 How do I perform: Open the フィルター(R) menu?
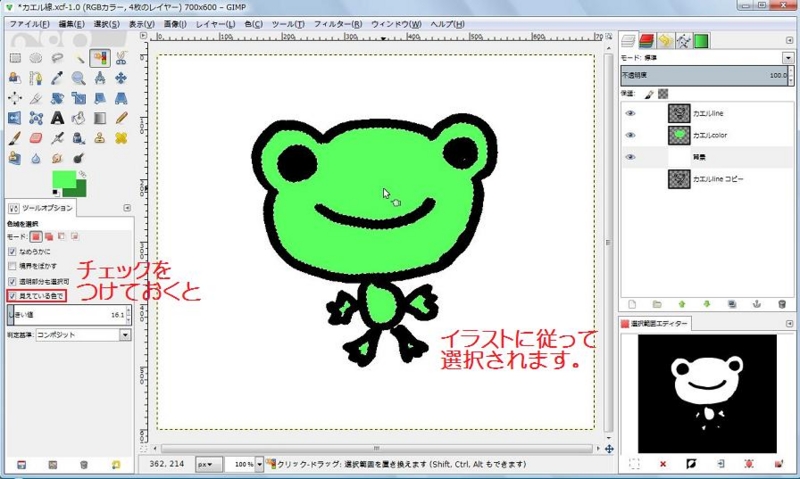coord(338,24)
